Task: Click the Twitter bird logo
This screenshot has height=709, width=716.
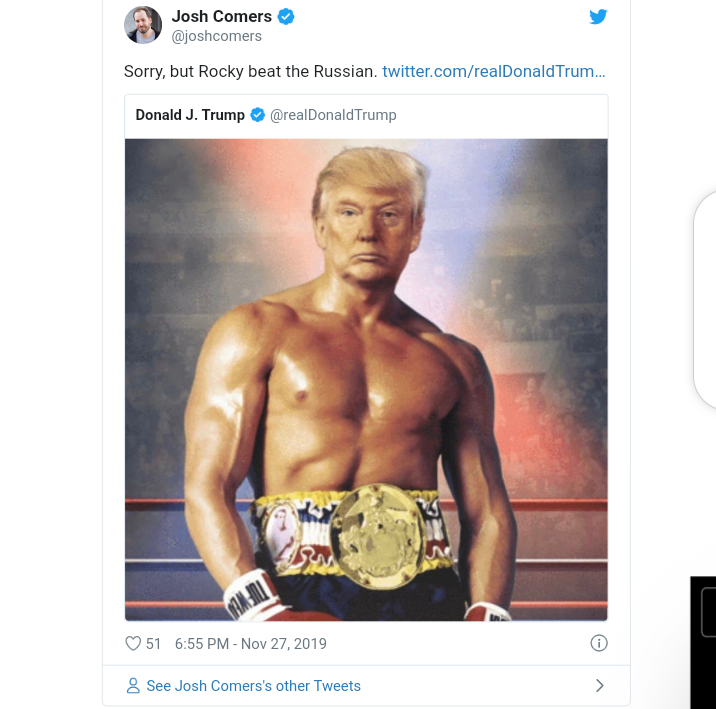Action: [598, 17]
